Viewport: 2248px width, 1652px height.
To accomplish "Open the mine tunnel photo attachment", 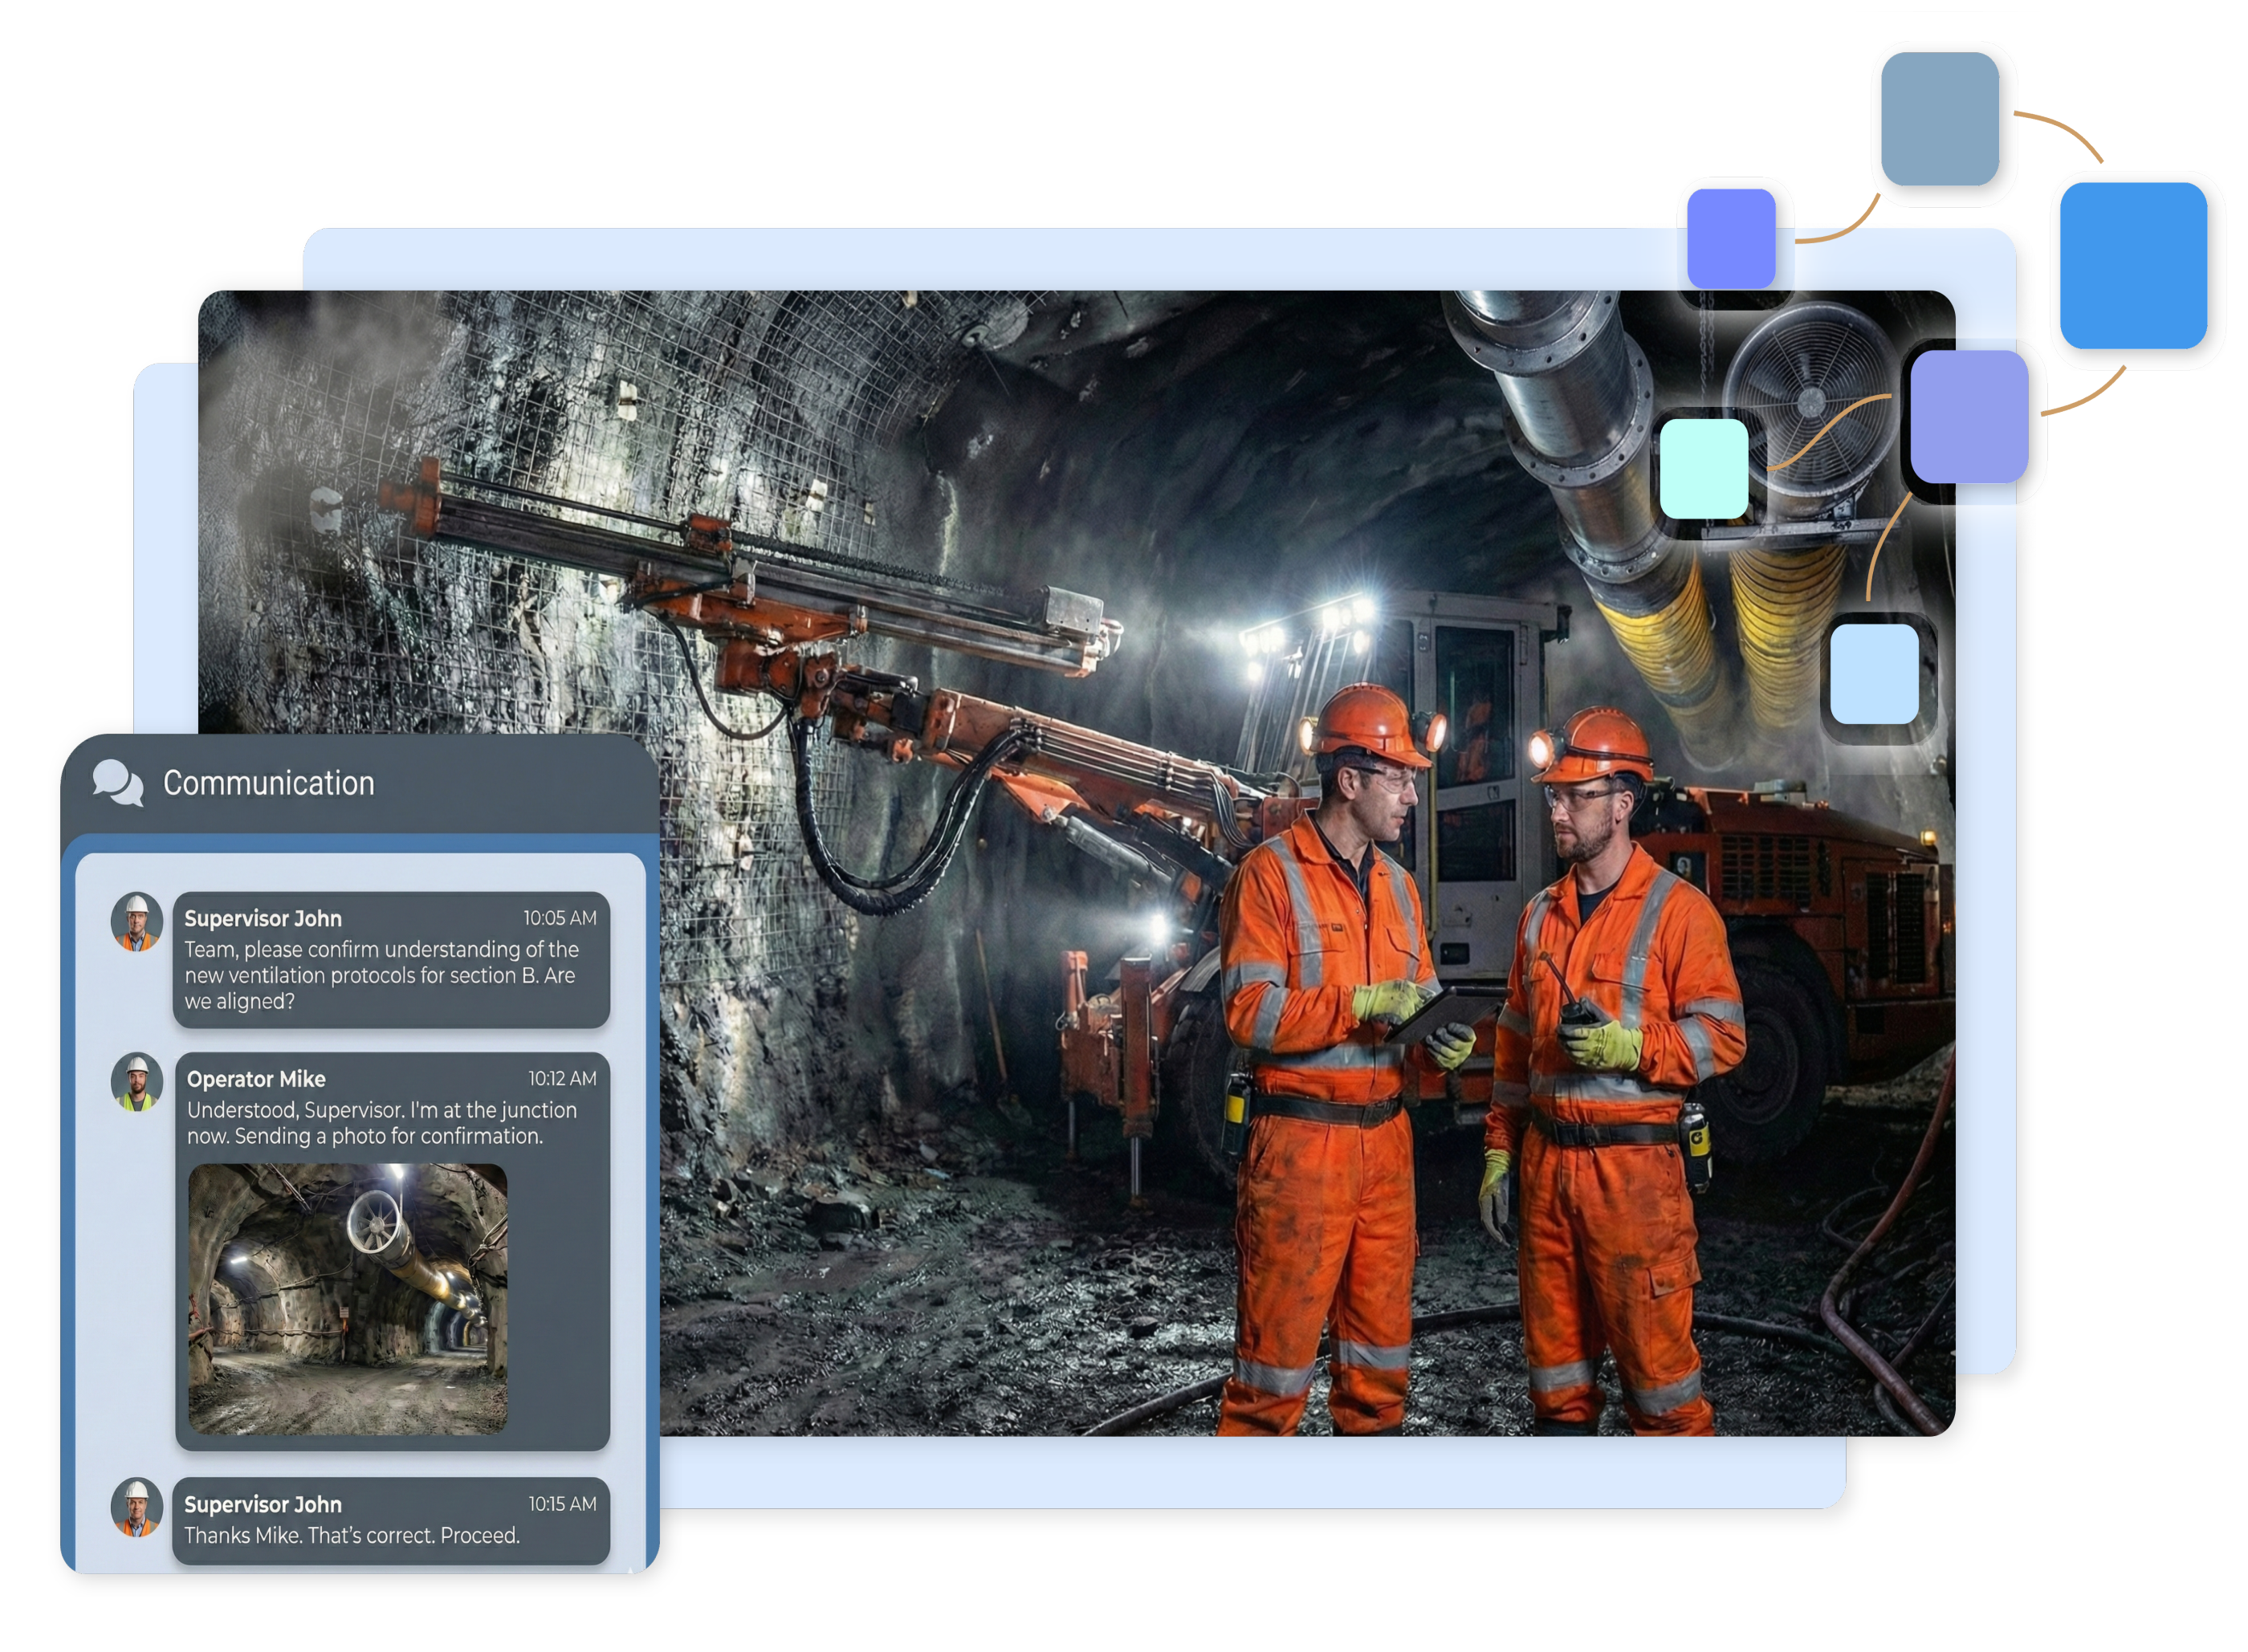I will [x=348, y=1298].
